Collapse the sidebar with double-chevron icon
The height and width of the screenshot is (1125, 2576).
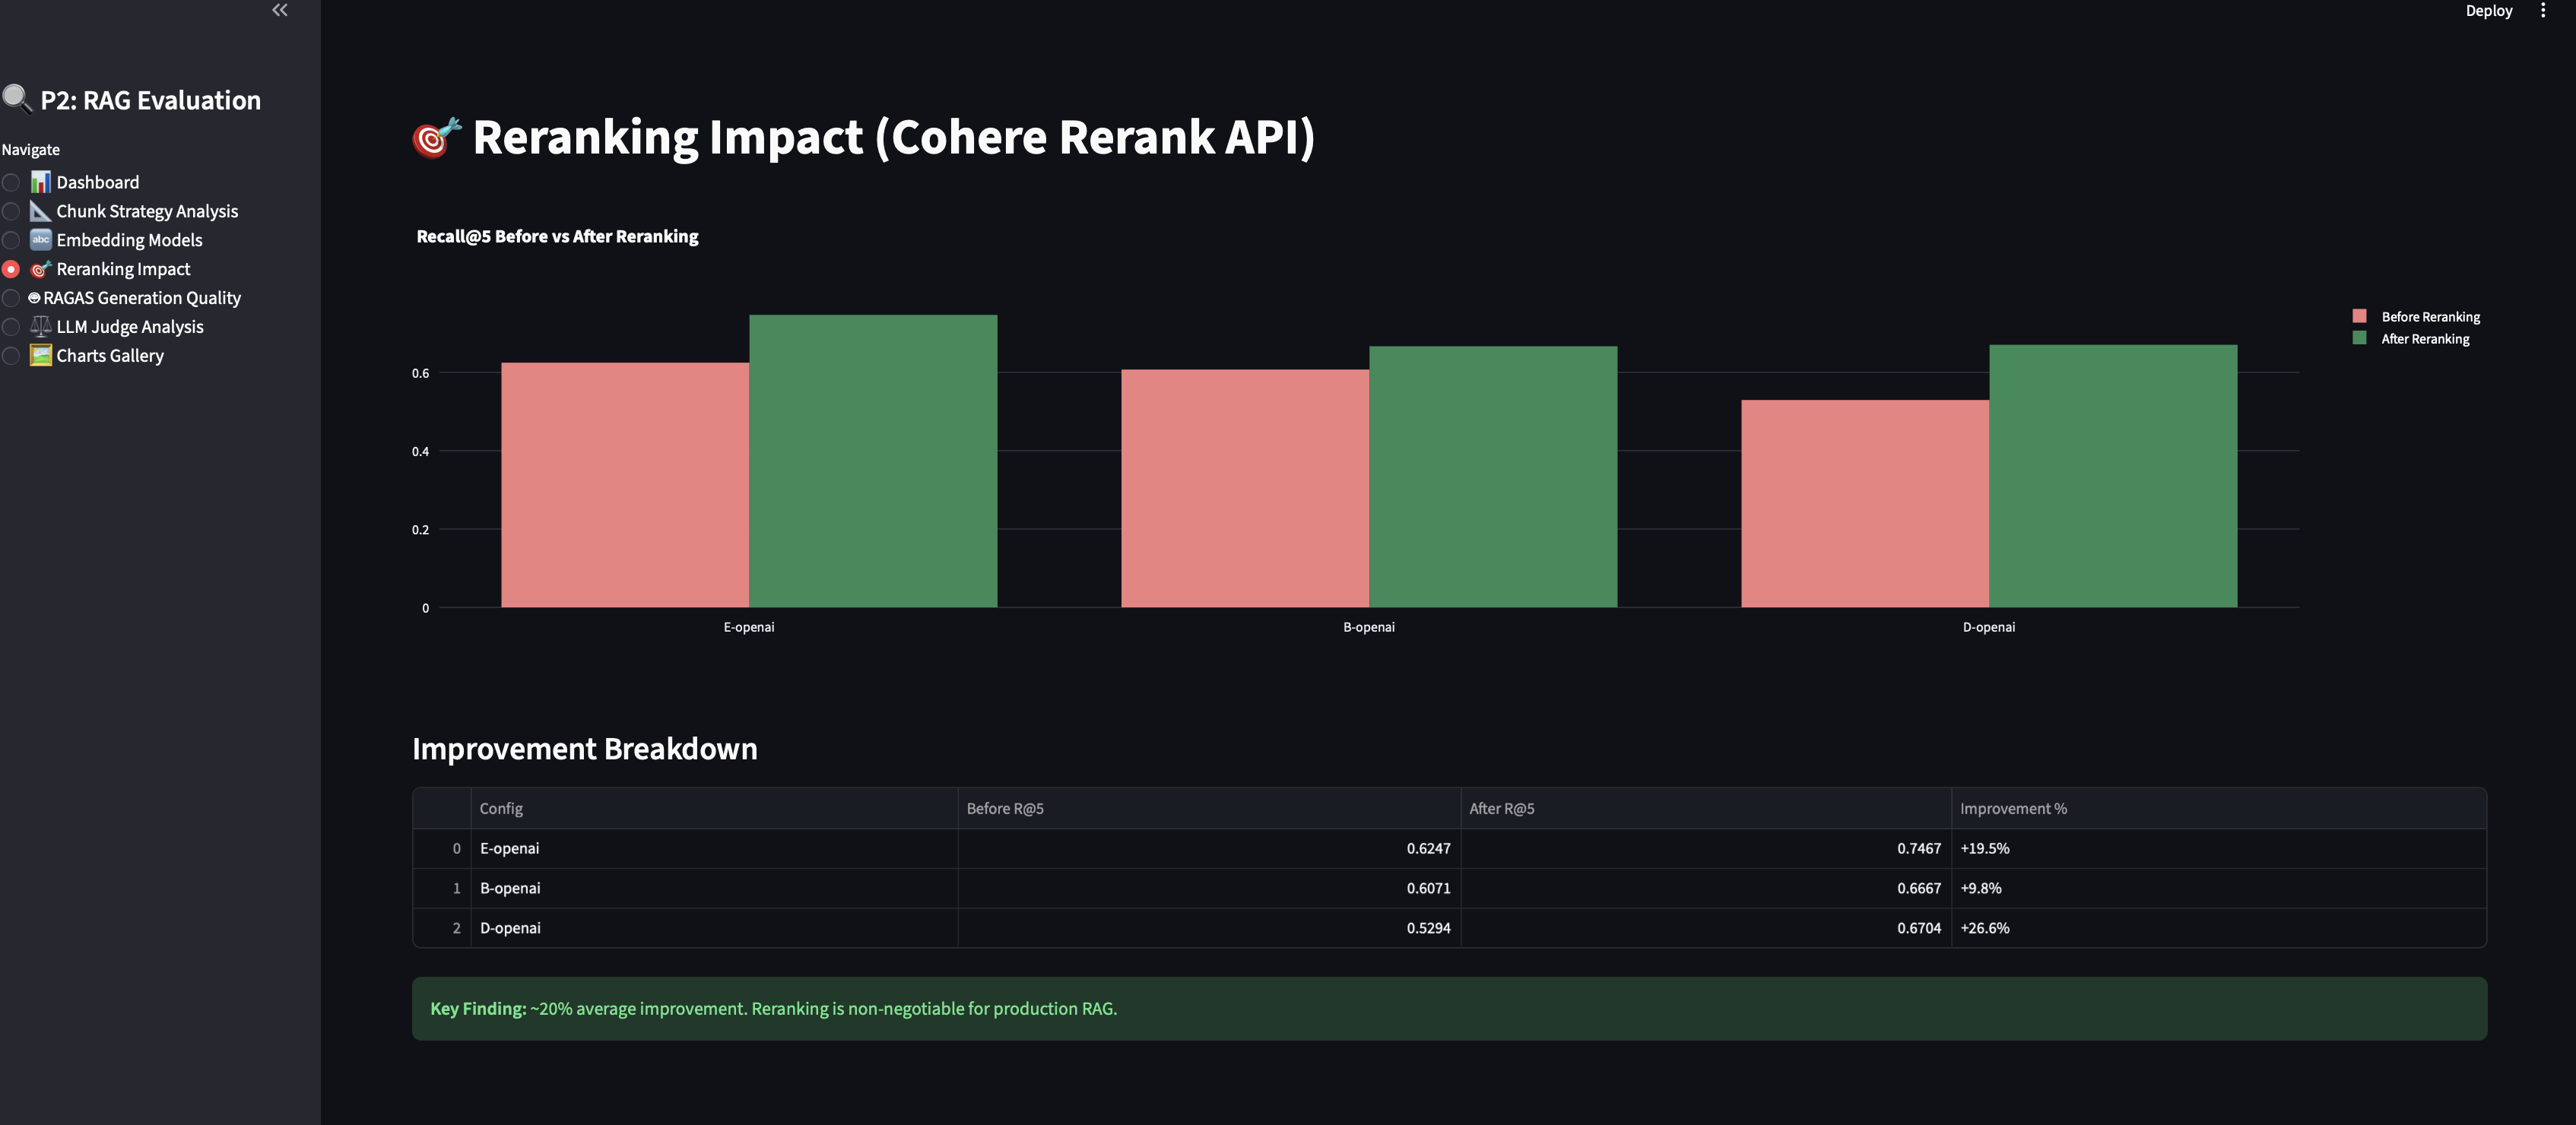(x=280, y=10)
